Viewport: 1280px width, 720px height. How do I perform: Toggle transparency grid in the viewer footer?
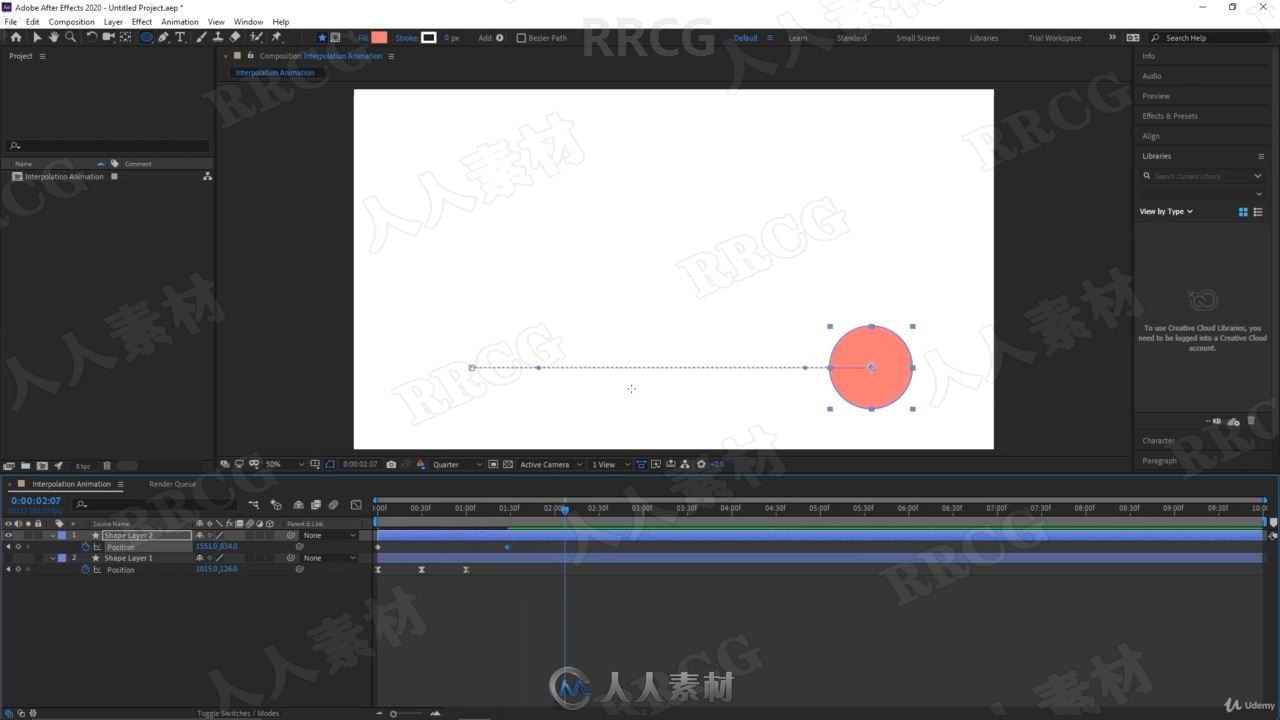(508, 464)
